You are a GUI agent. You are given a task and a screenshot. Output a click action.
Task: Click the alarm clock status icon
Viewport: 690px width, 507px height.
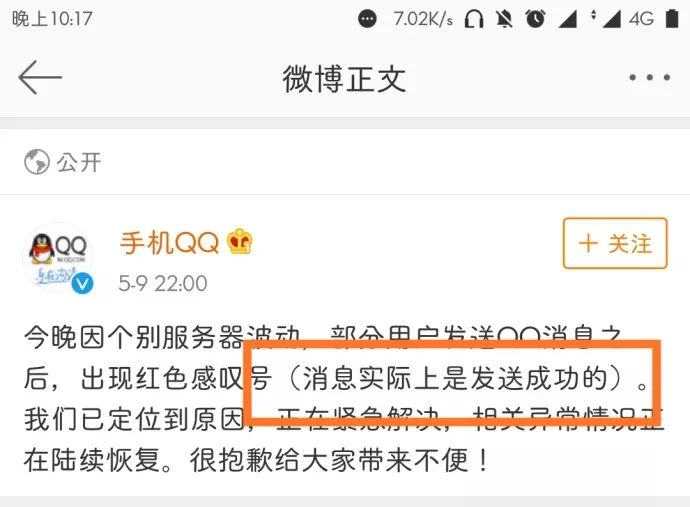point(536,18)
